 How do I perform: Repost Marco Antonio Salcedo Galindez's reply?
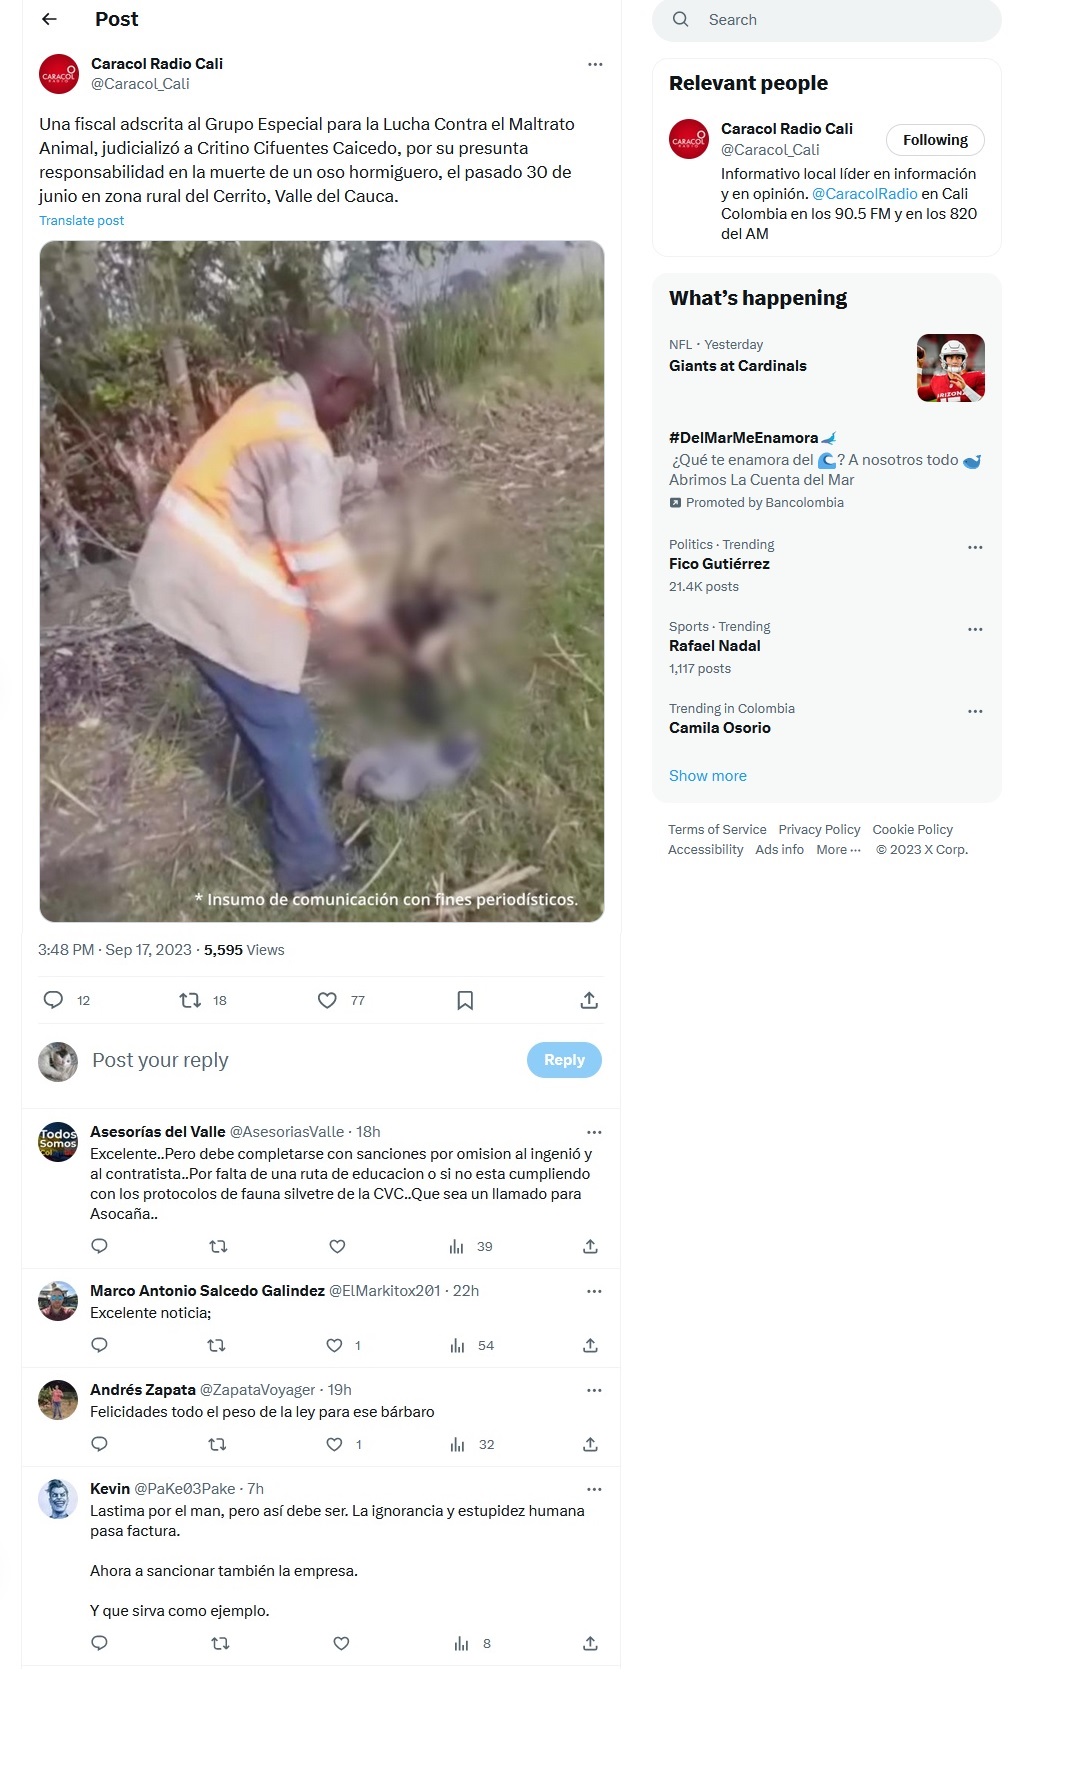(216, 1345)
